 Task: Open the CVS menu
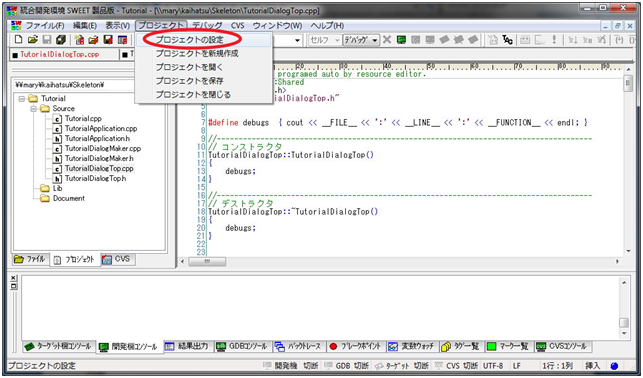pyautogui.click(x=237, y=25)
